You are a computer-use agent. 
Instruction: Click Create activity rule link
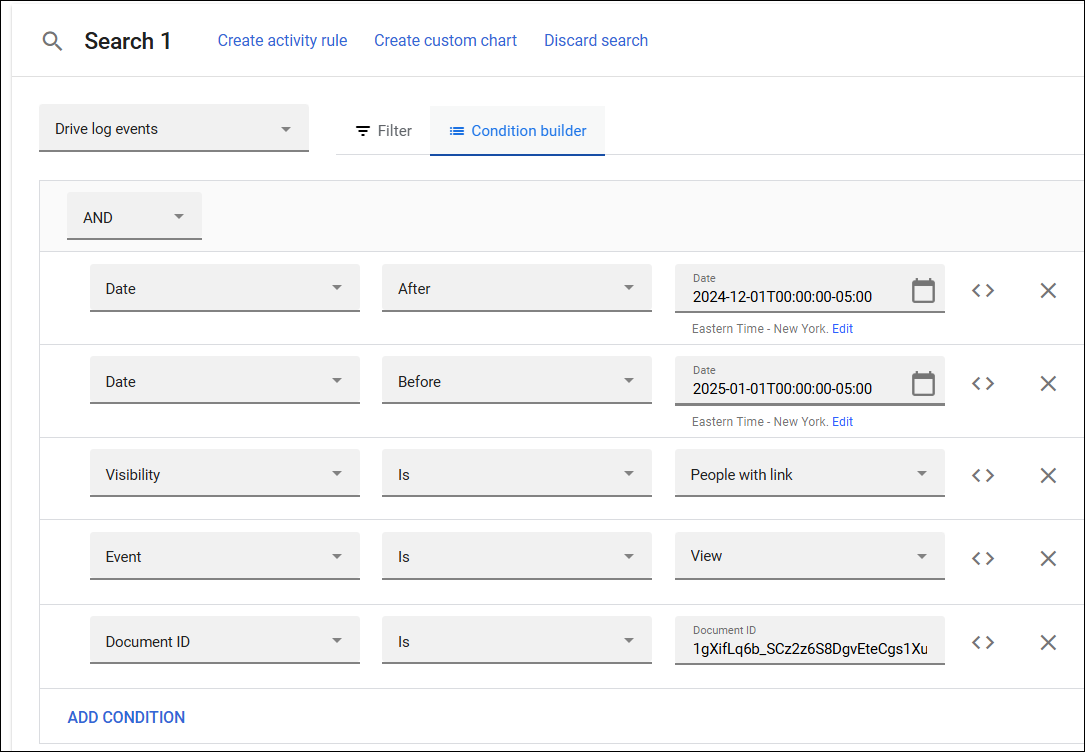[282, 41]
